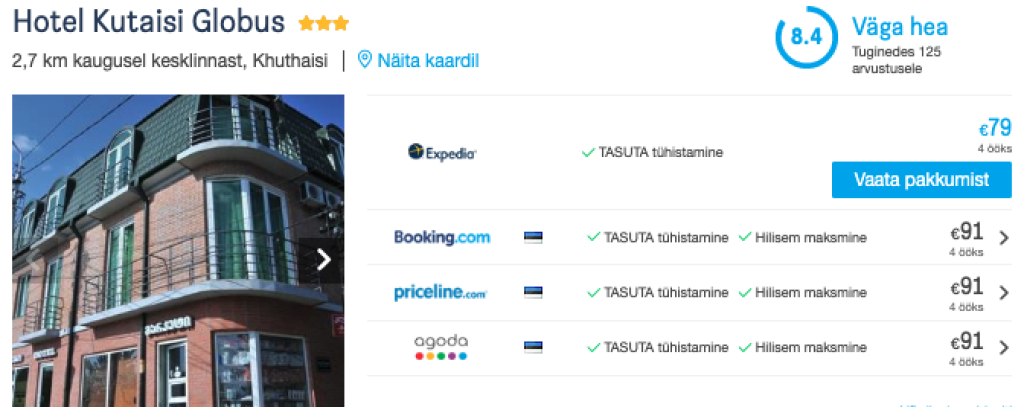
Task: Show next hotel photo with arrow
Action: click(x=323, y=260)
